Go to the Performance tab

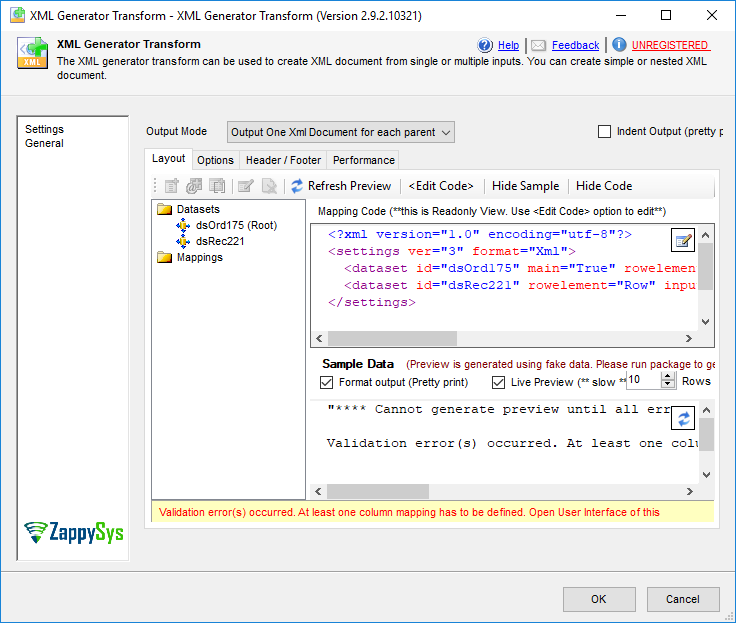(x=364, y=160)
